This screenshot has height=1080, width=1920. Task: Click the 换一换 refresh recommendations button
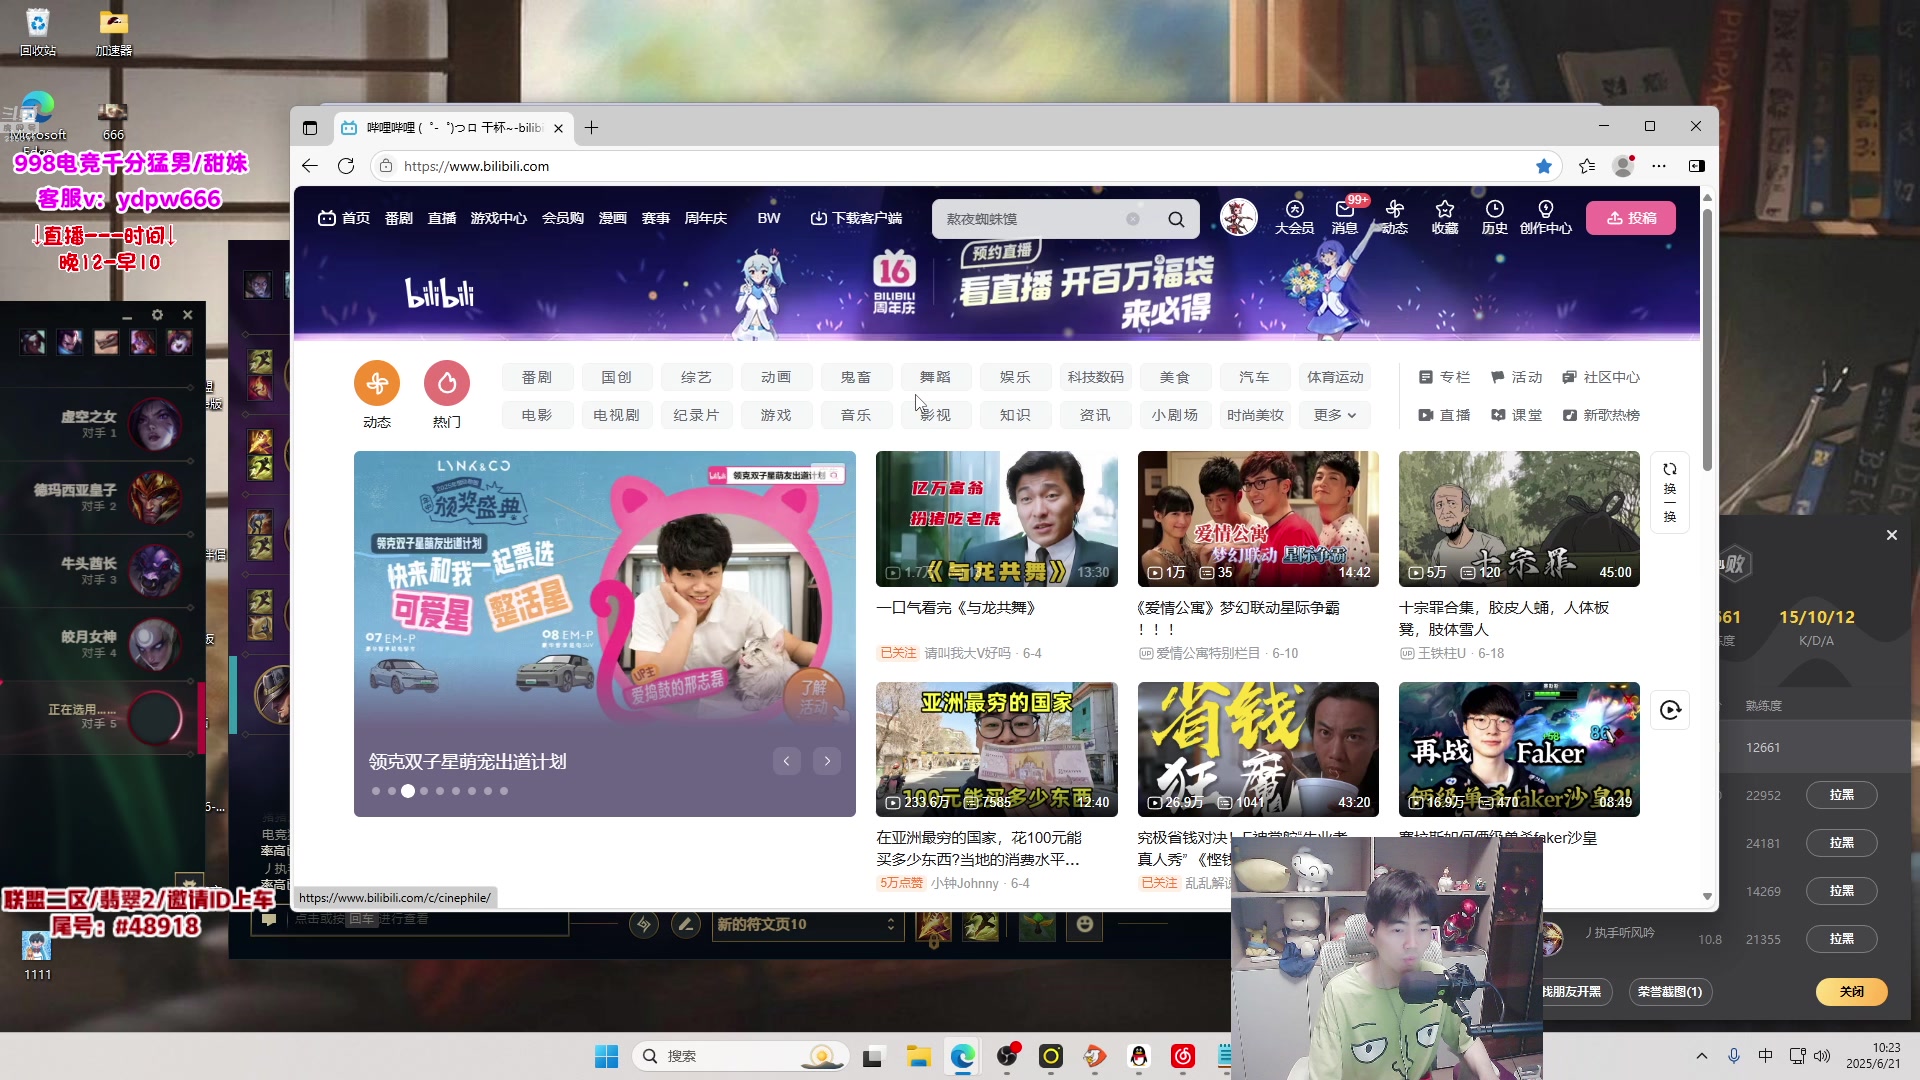1670,492
